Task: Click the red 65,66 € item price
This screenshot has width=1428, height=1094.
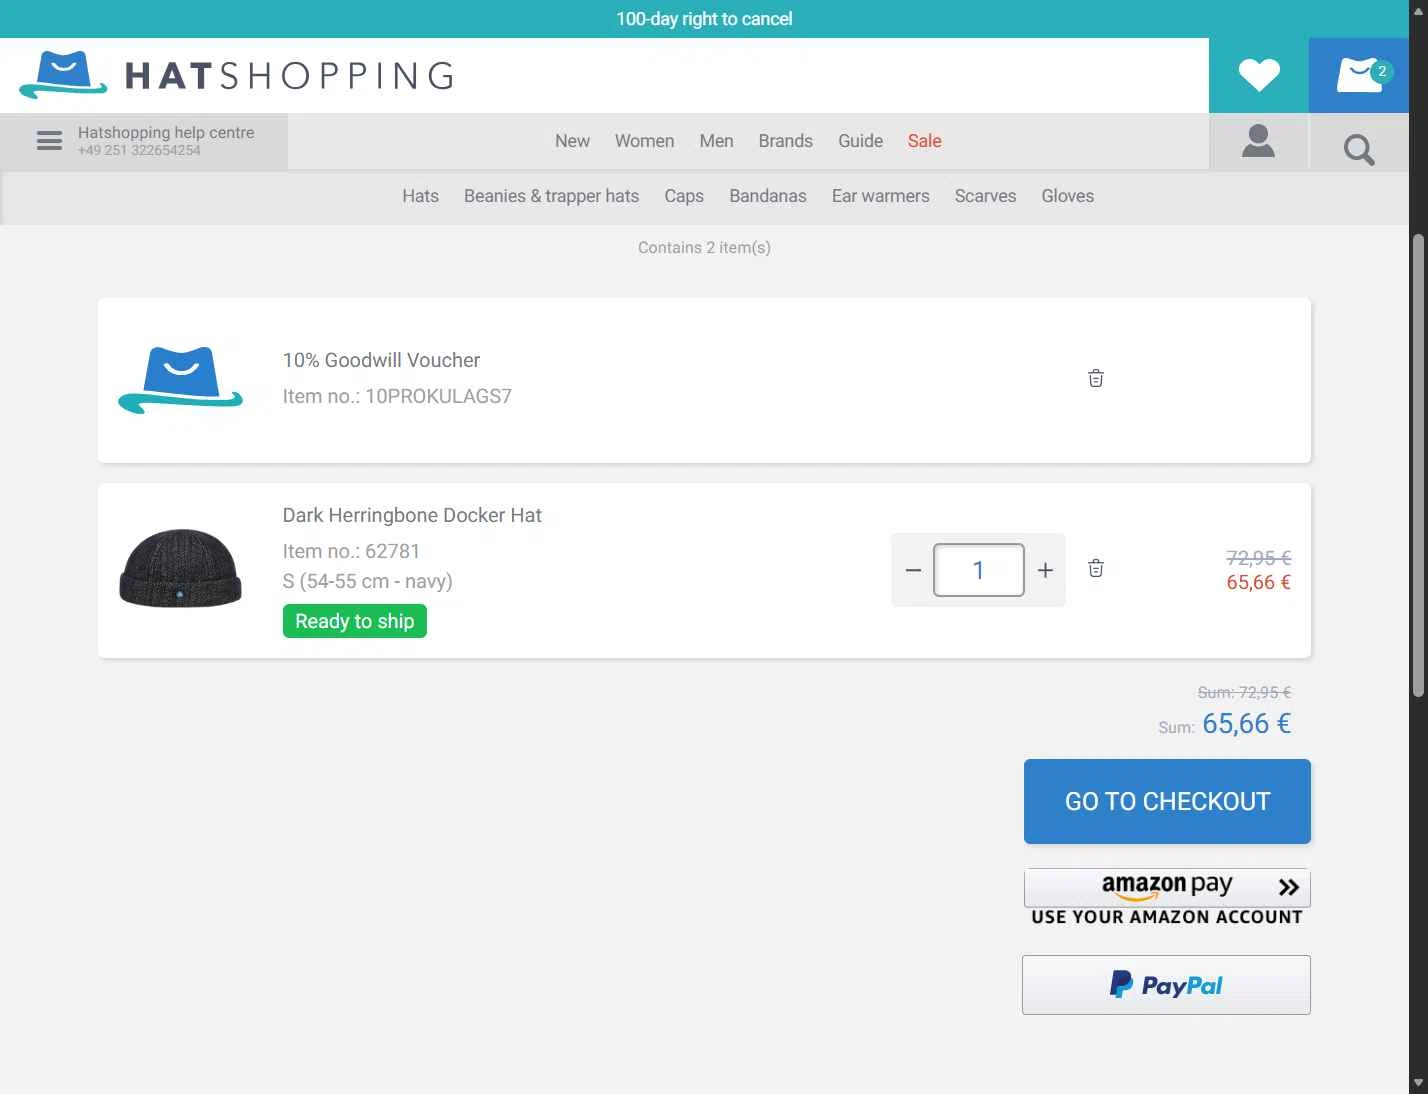Action: pyautogui.click(x=1258, y=582)
